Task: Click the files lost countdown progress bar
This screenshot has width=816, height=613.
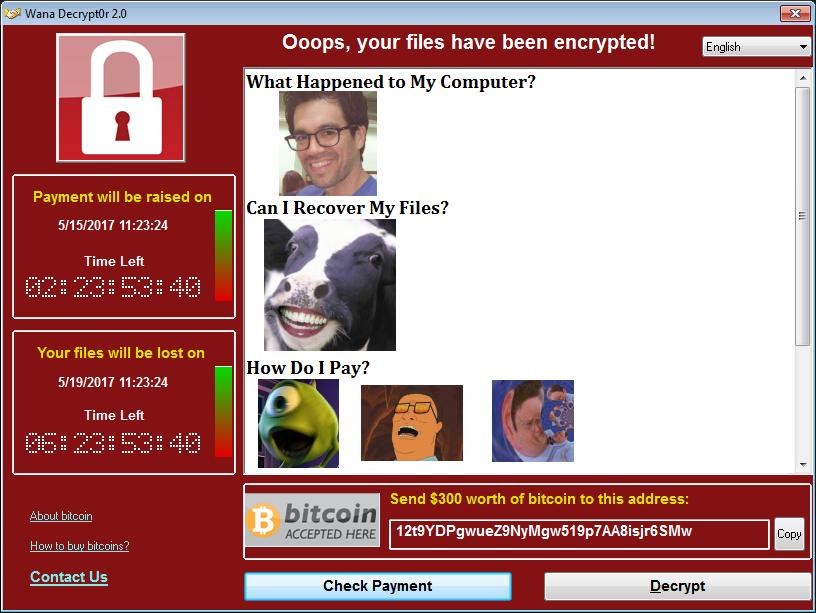Action: [x=223, y=412]
